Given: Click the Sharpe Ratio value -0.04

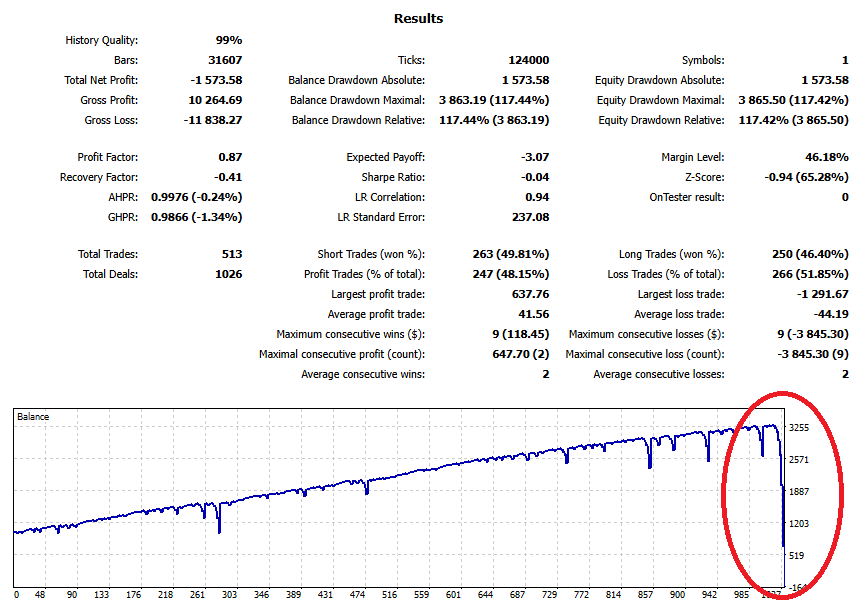Looking at the screenshot, I should click(531, 177).
